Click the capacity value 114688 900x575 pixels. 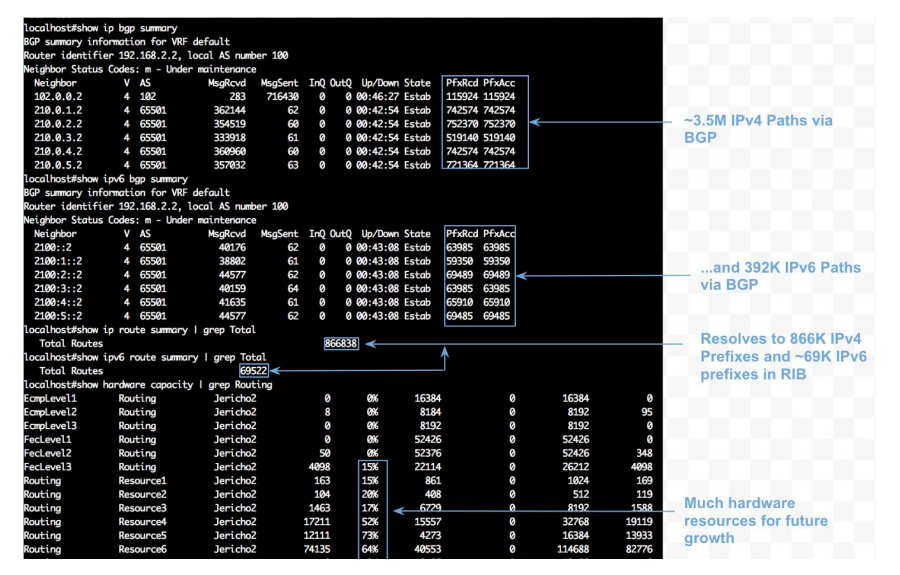[573, 550]
